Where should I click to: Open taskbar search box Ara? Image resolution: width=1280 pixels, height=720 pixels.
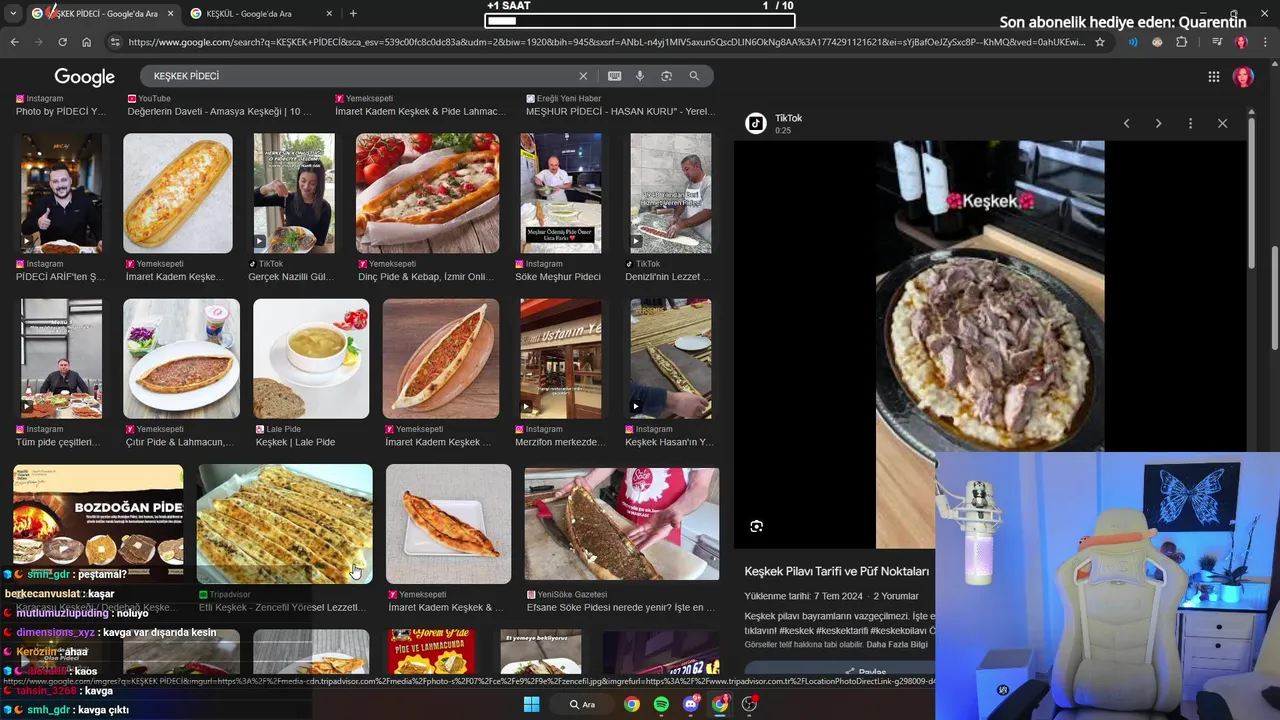583,704
